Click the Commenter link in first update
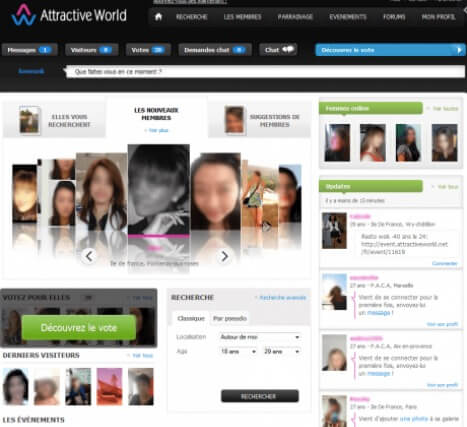Image resolution: width=467 pixels, height=427 pixels. (445, 264)
